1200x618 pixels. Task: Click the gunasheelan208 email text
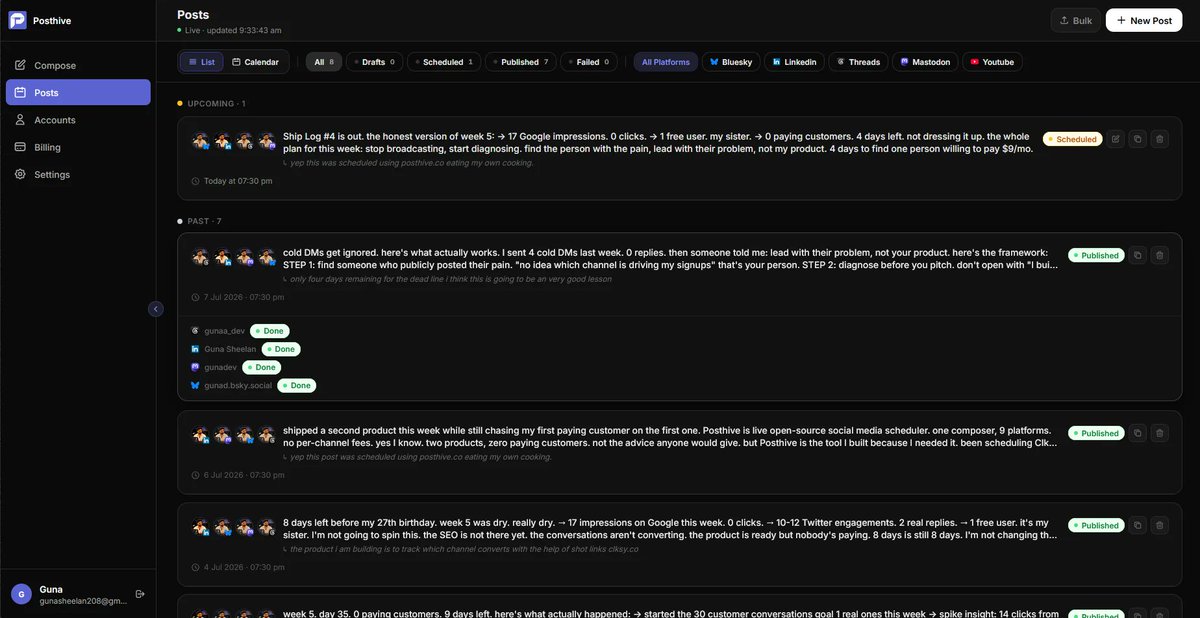83,600
